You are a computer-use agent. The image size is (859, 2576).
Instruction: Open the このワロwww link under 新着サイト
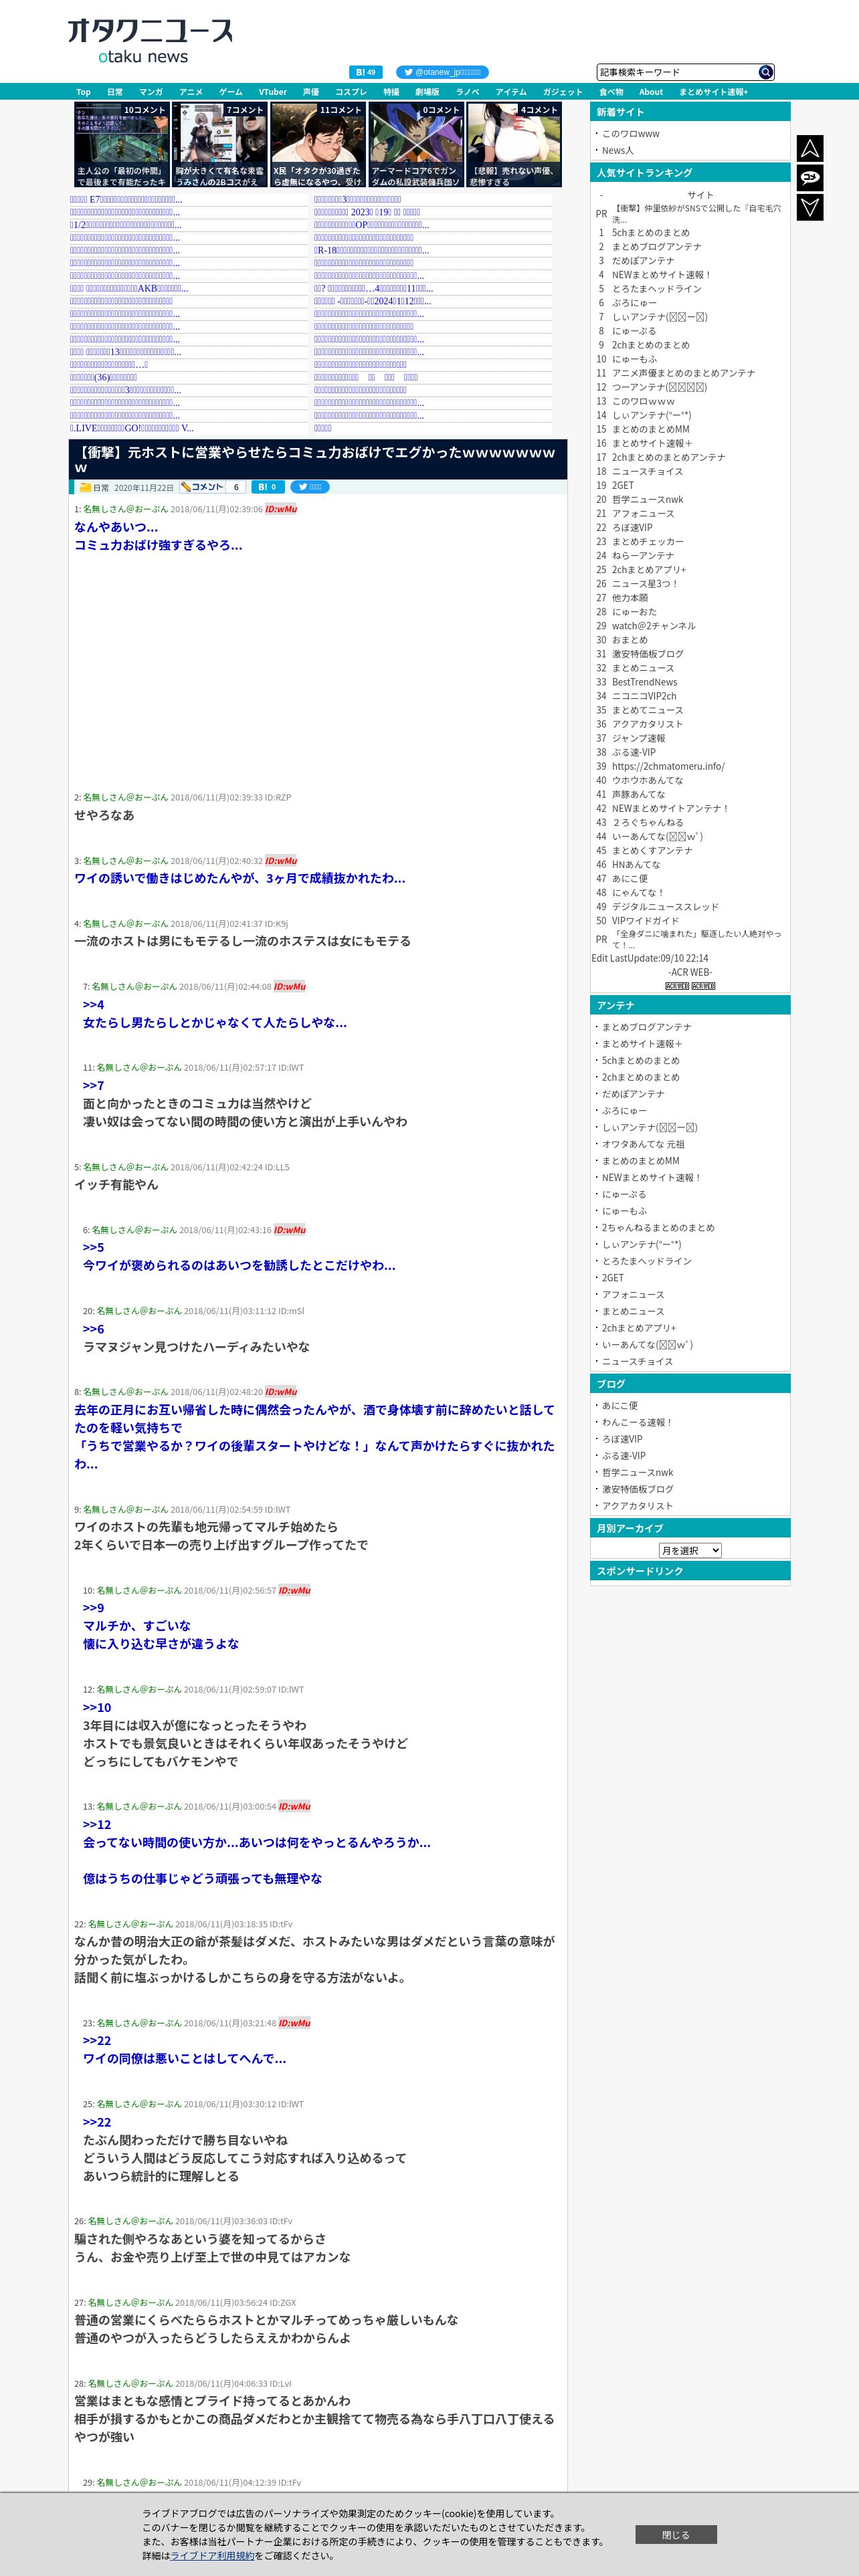[630, 134]
